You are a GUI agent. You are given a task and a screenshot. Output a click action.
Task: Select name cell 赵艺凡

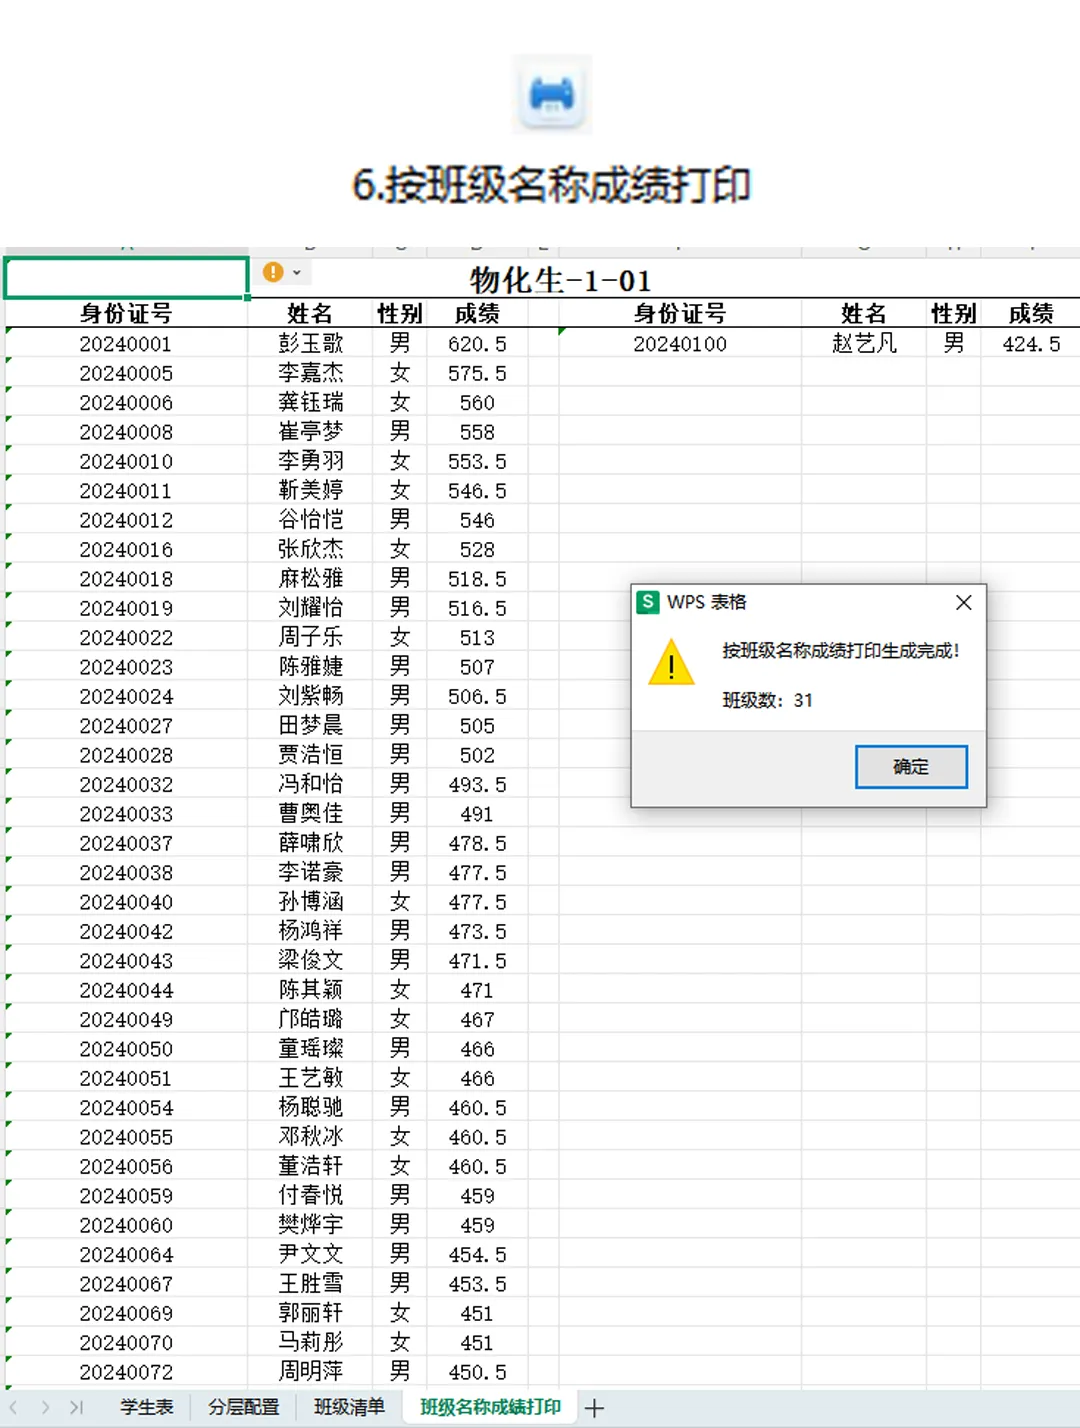[864, 344]
